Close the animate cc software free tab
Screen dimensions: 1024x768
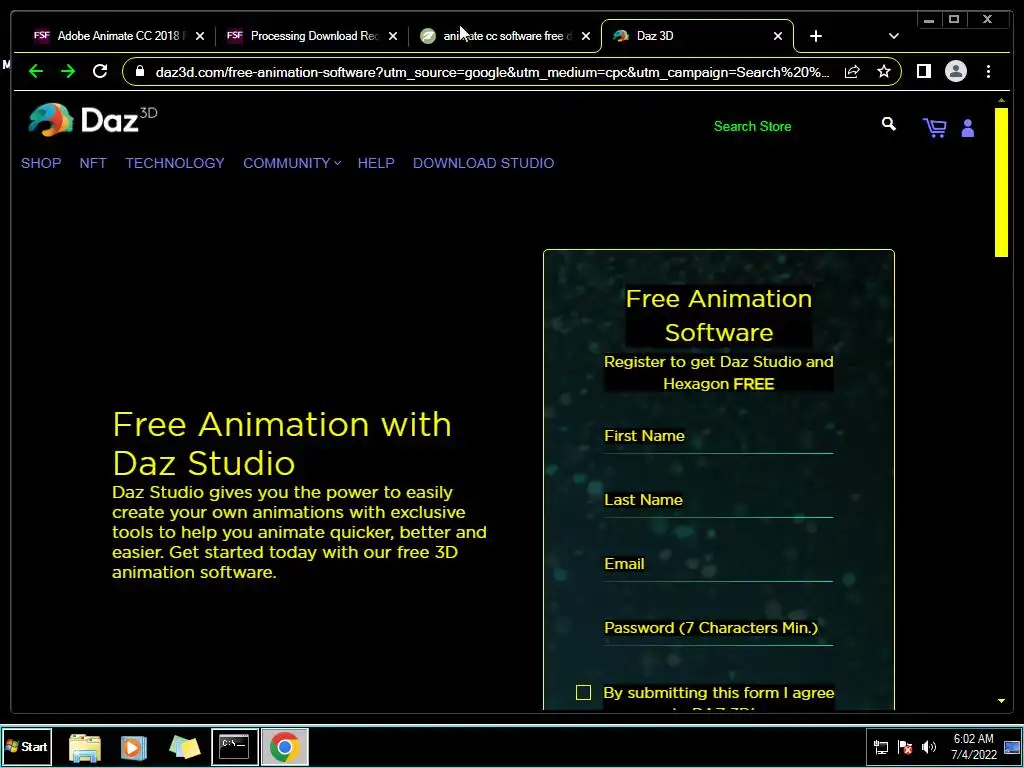click(x=586, y=36)
